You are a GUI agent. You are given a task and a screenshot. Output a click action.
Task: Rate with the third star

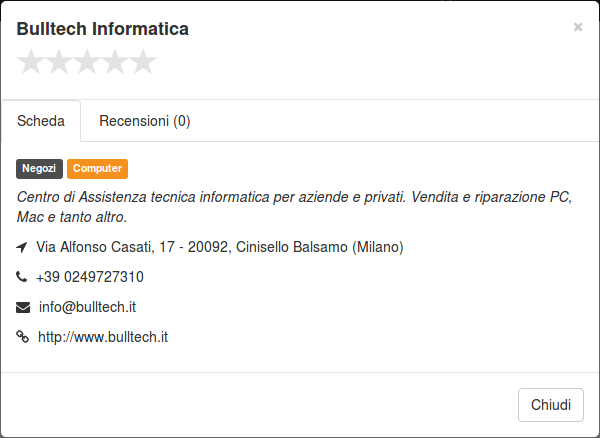[x=87, y=62]
